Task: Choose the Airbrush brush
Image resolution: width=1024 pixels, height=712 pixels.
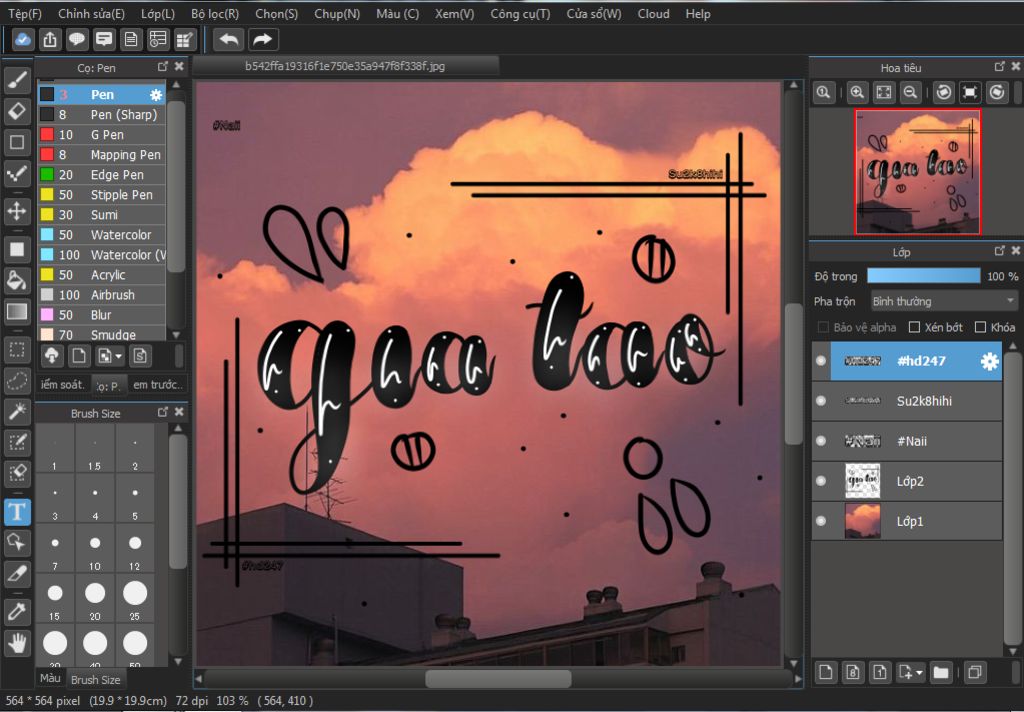Action: [102, 295]
